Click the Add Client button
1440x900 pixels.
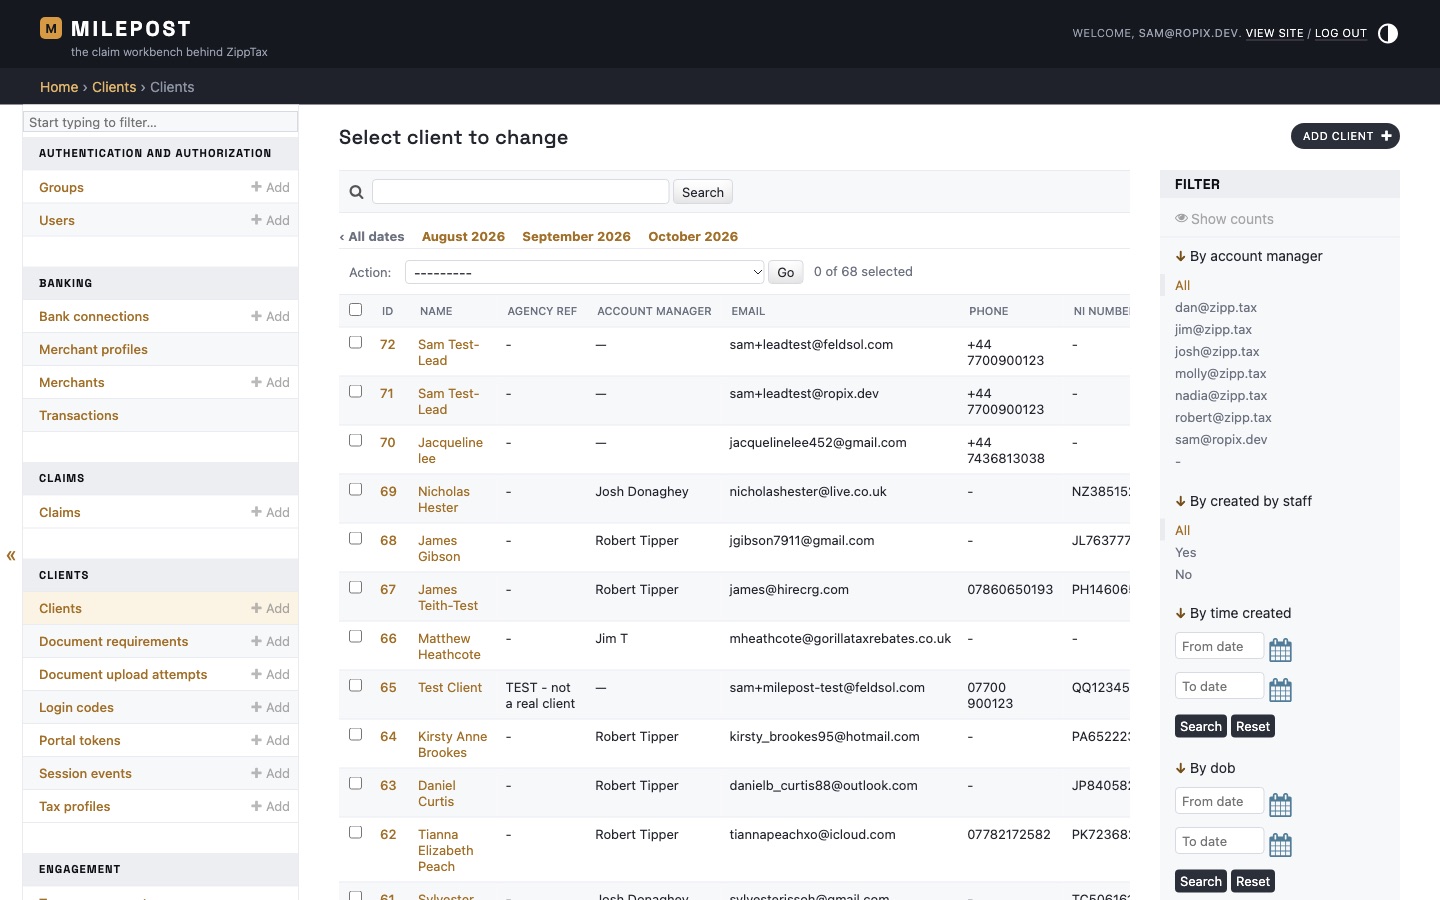pos(1345,136)
